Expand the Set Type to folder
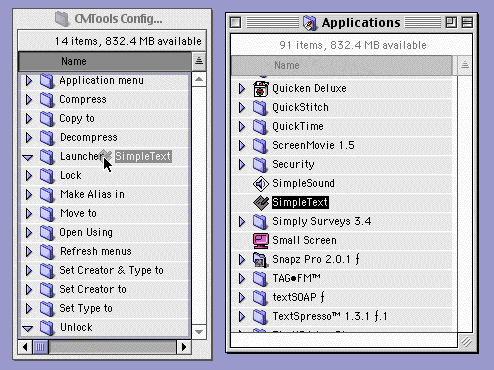This screenshot has width=494, height=370. pyautogui.click(x=29, y=309)
